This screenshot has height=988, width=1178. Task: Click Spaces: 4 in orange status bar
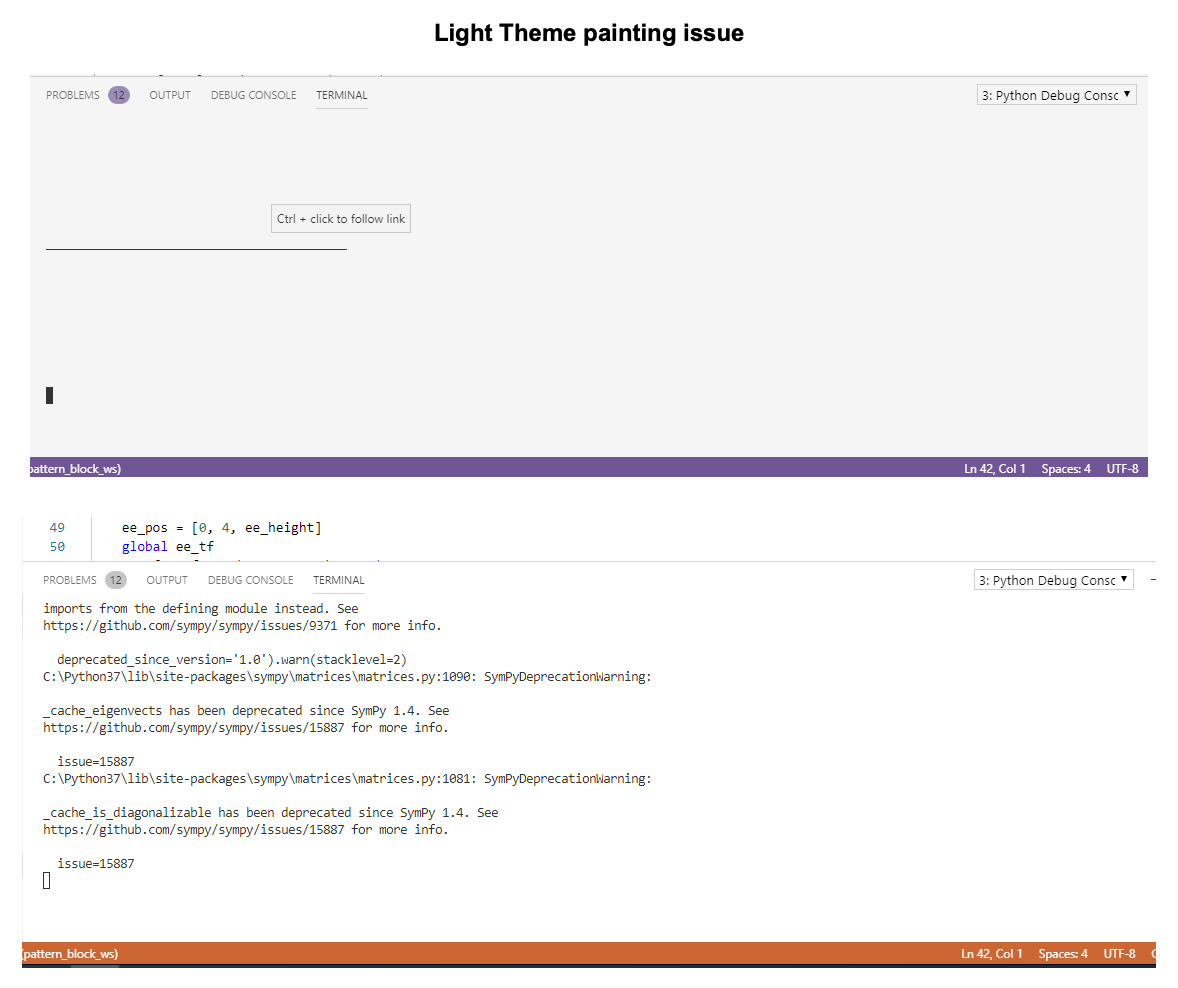click(x=1063, y=954)
